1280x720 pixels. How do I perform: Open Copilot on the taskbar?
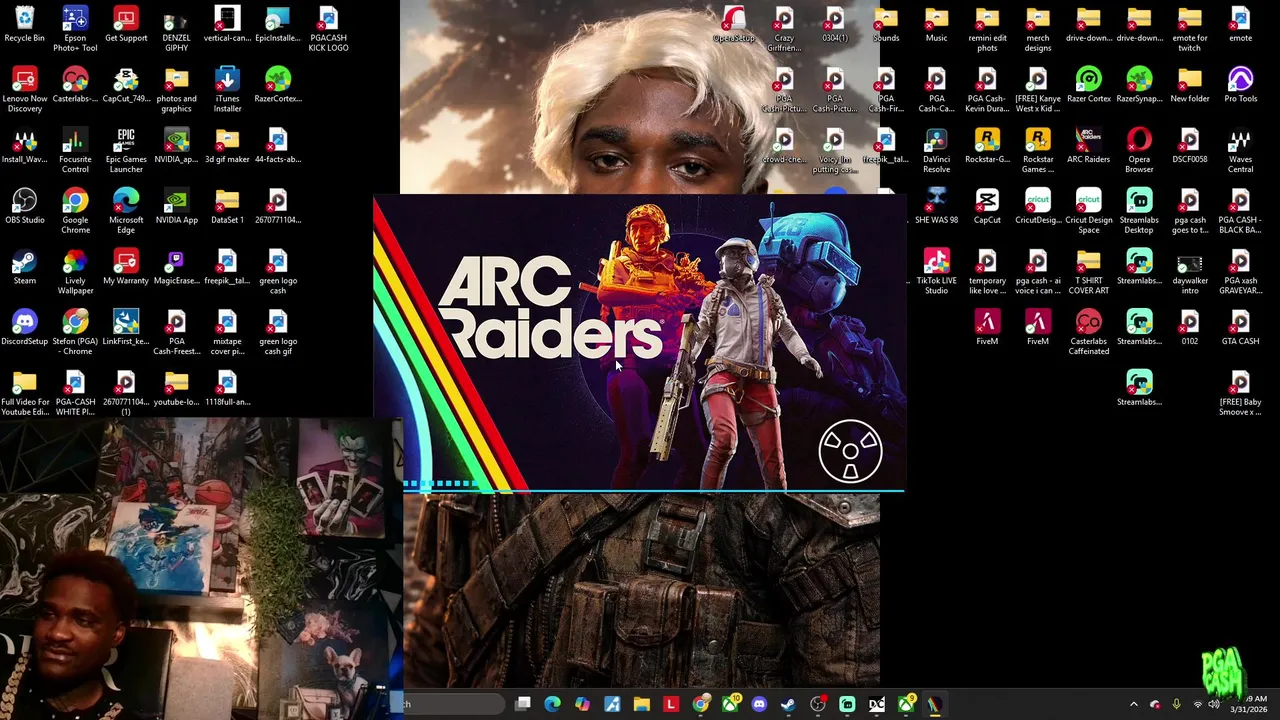click(582, 704)
